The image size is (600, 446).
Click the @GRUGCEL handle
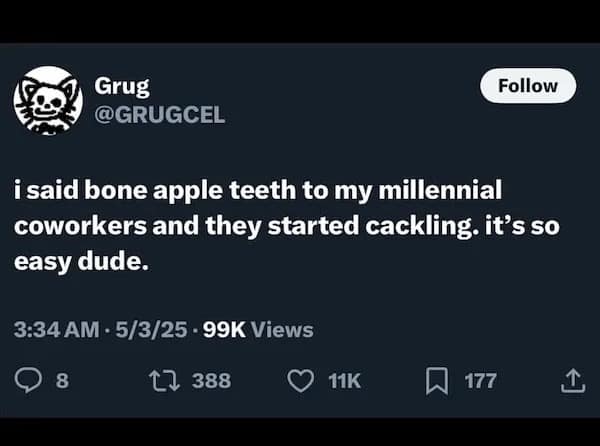point(160,114)
